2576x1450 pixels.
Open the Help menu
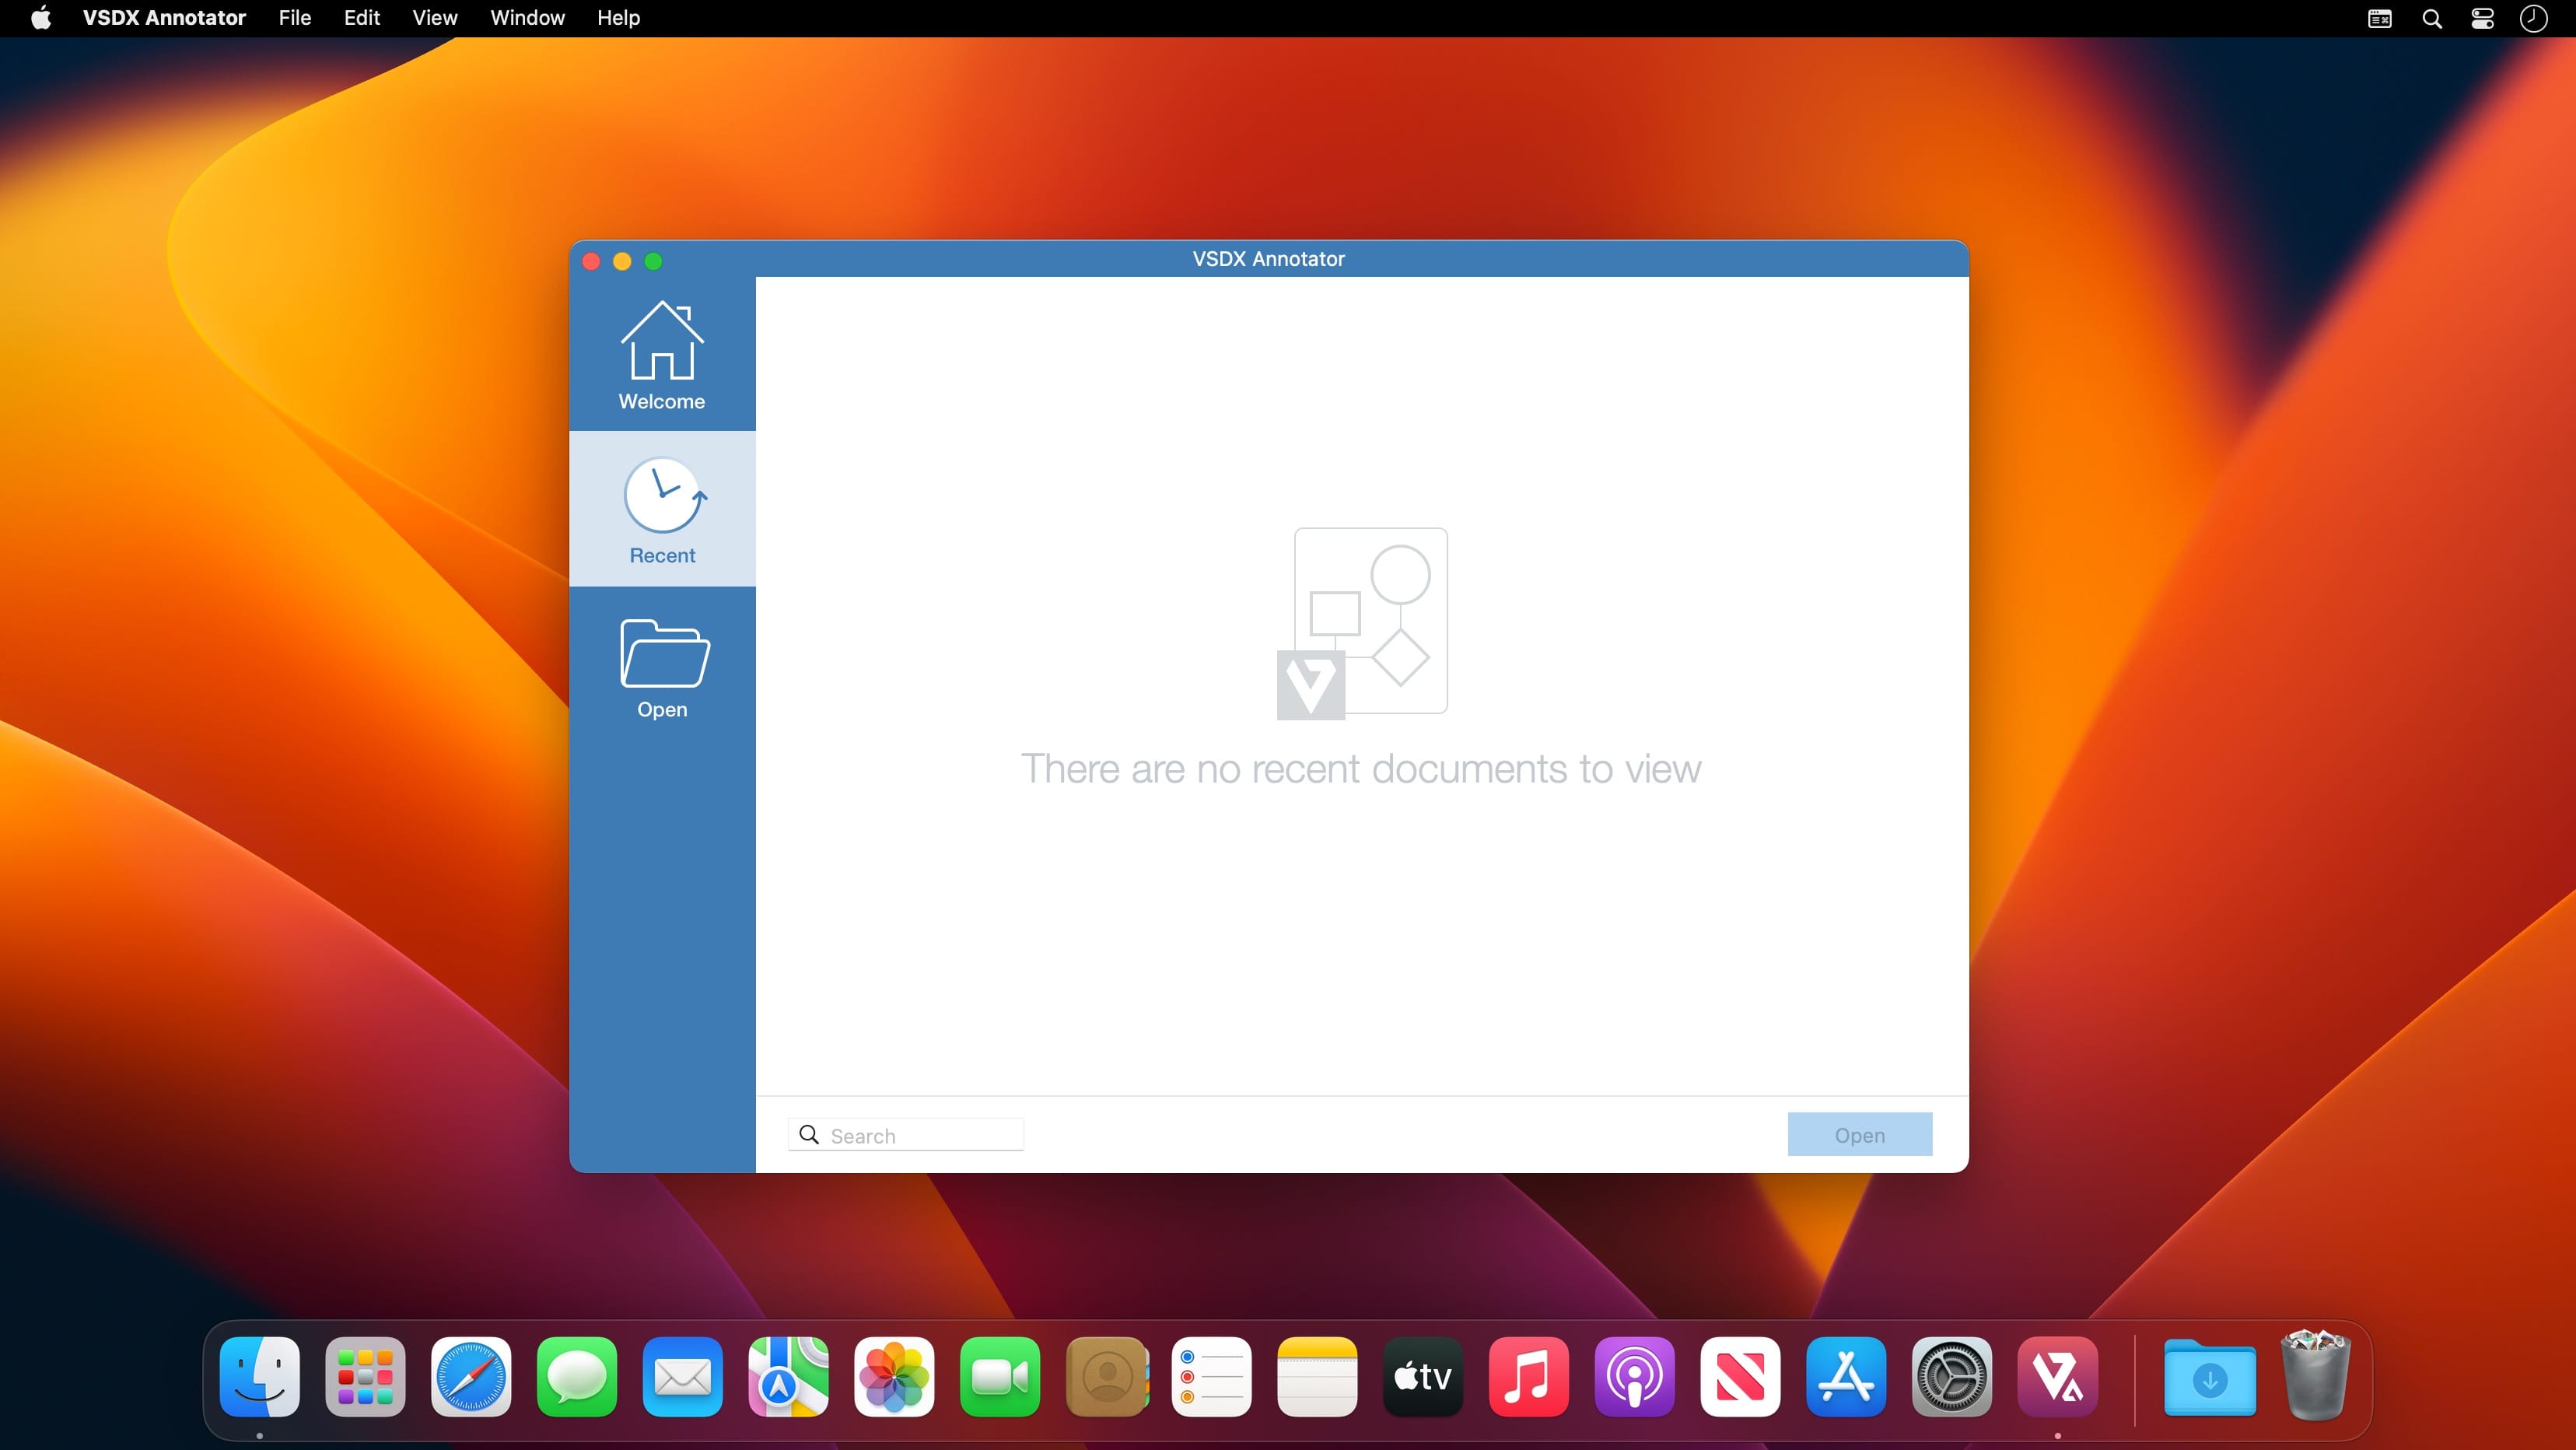point(618,18)
